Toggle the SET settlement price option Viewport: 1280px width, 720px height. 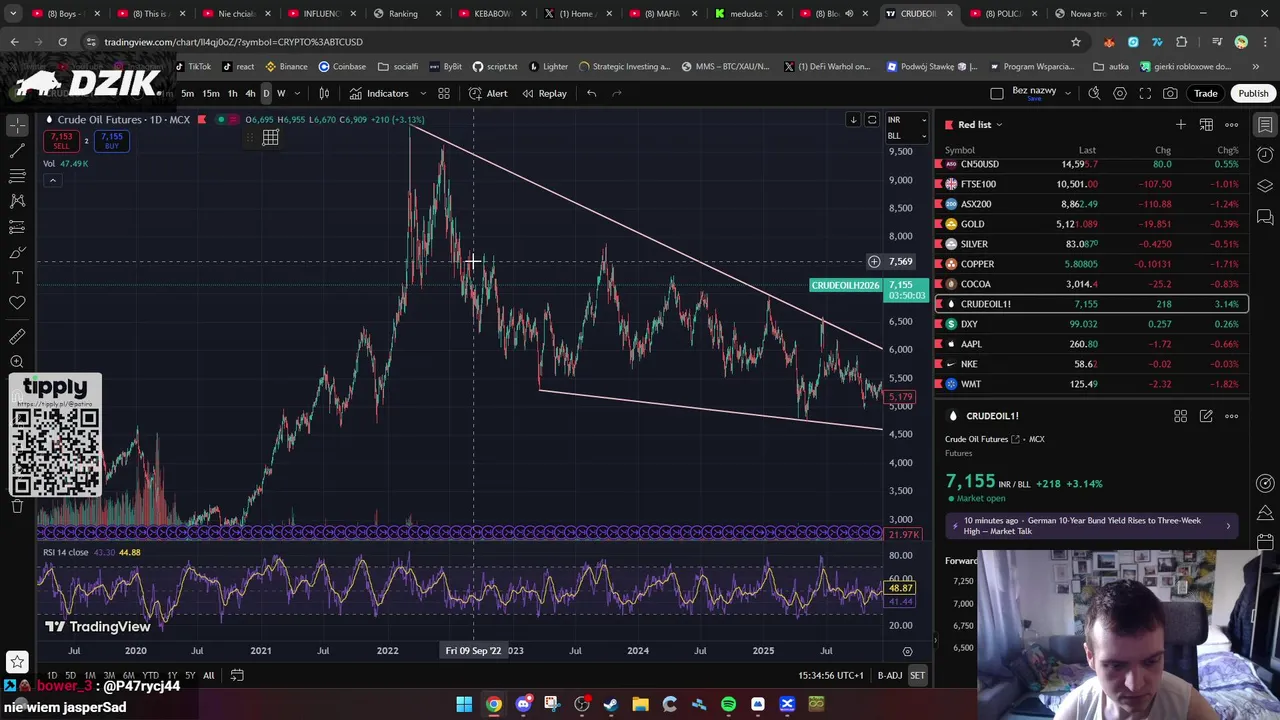[917, 675]
